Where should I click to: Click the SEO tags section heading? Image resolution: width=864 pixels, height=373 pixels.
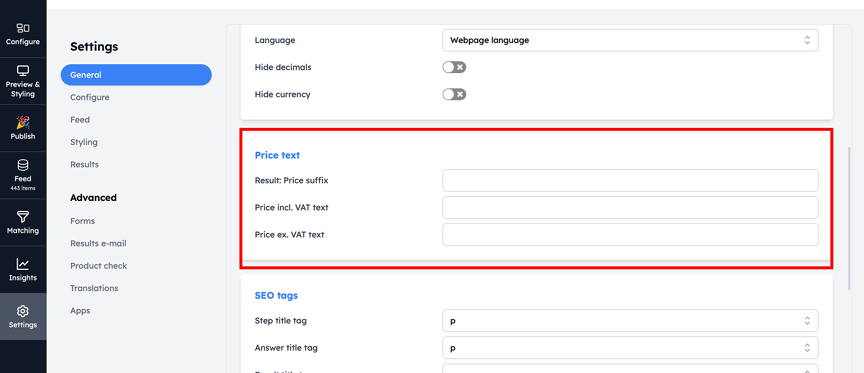point(276,295)
